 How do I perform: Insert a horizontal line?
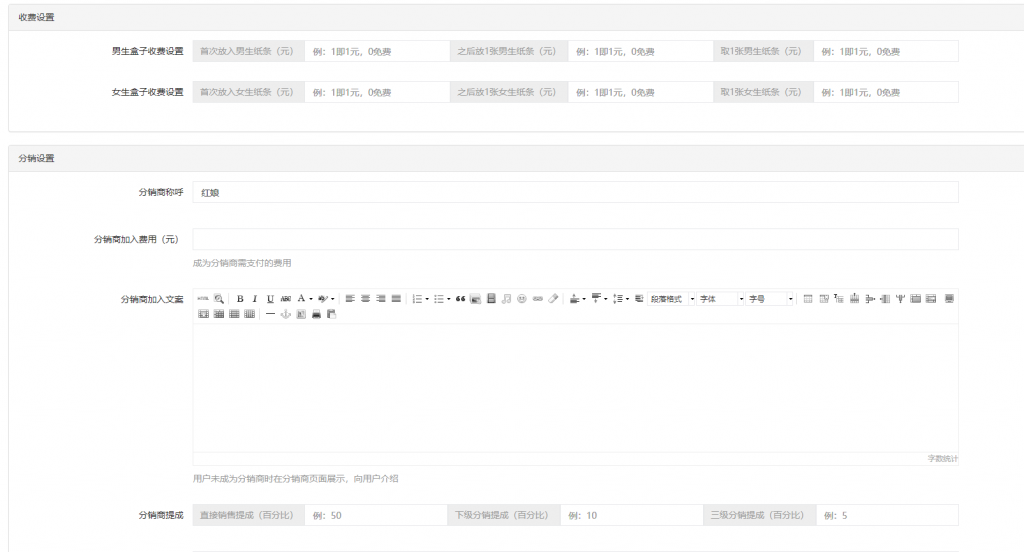(270, 314)
